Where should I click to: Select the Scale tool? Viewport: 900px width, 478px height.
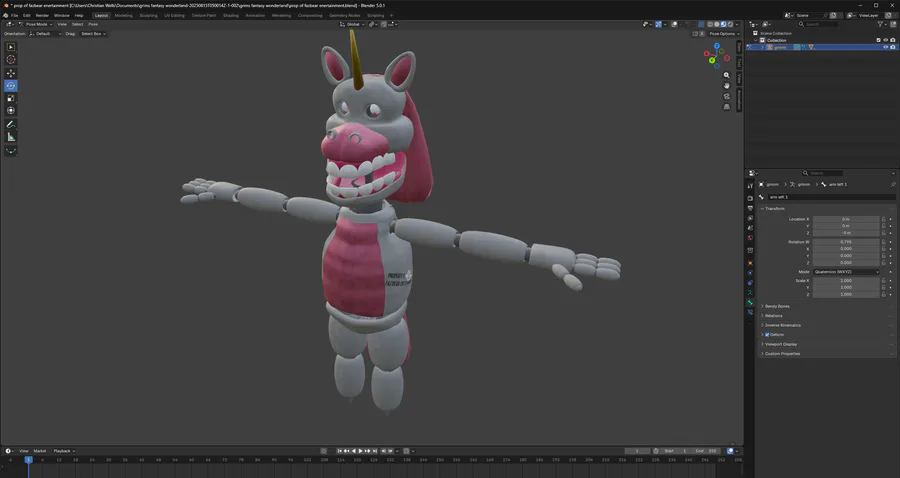tap(11, 98)
